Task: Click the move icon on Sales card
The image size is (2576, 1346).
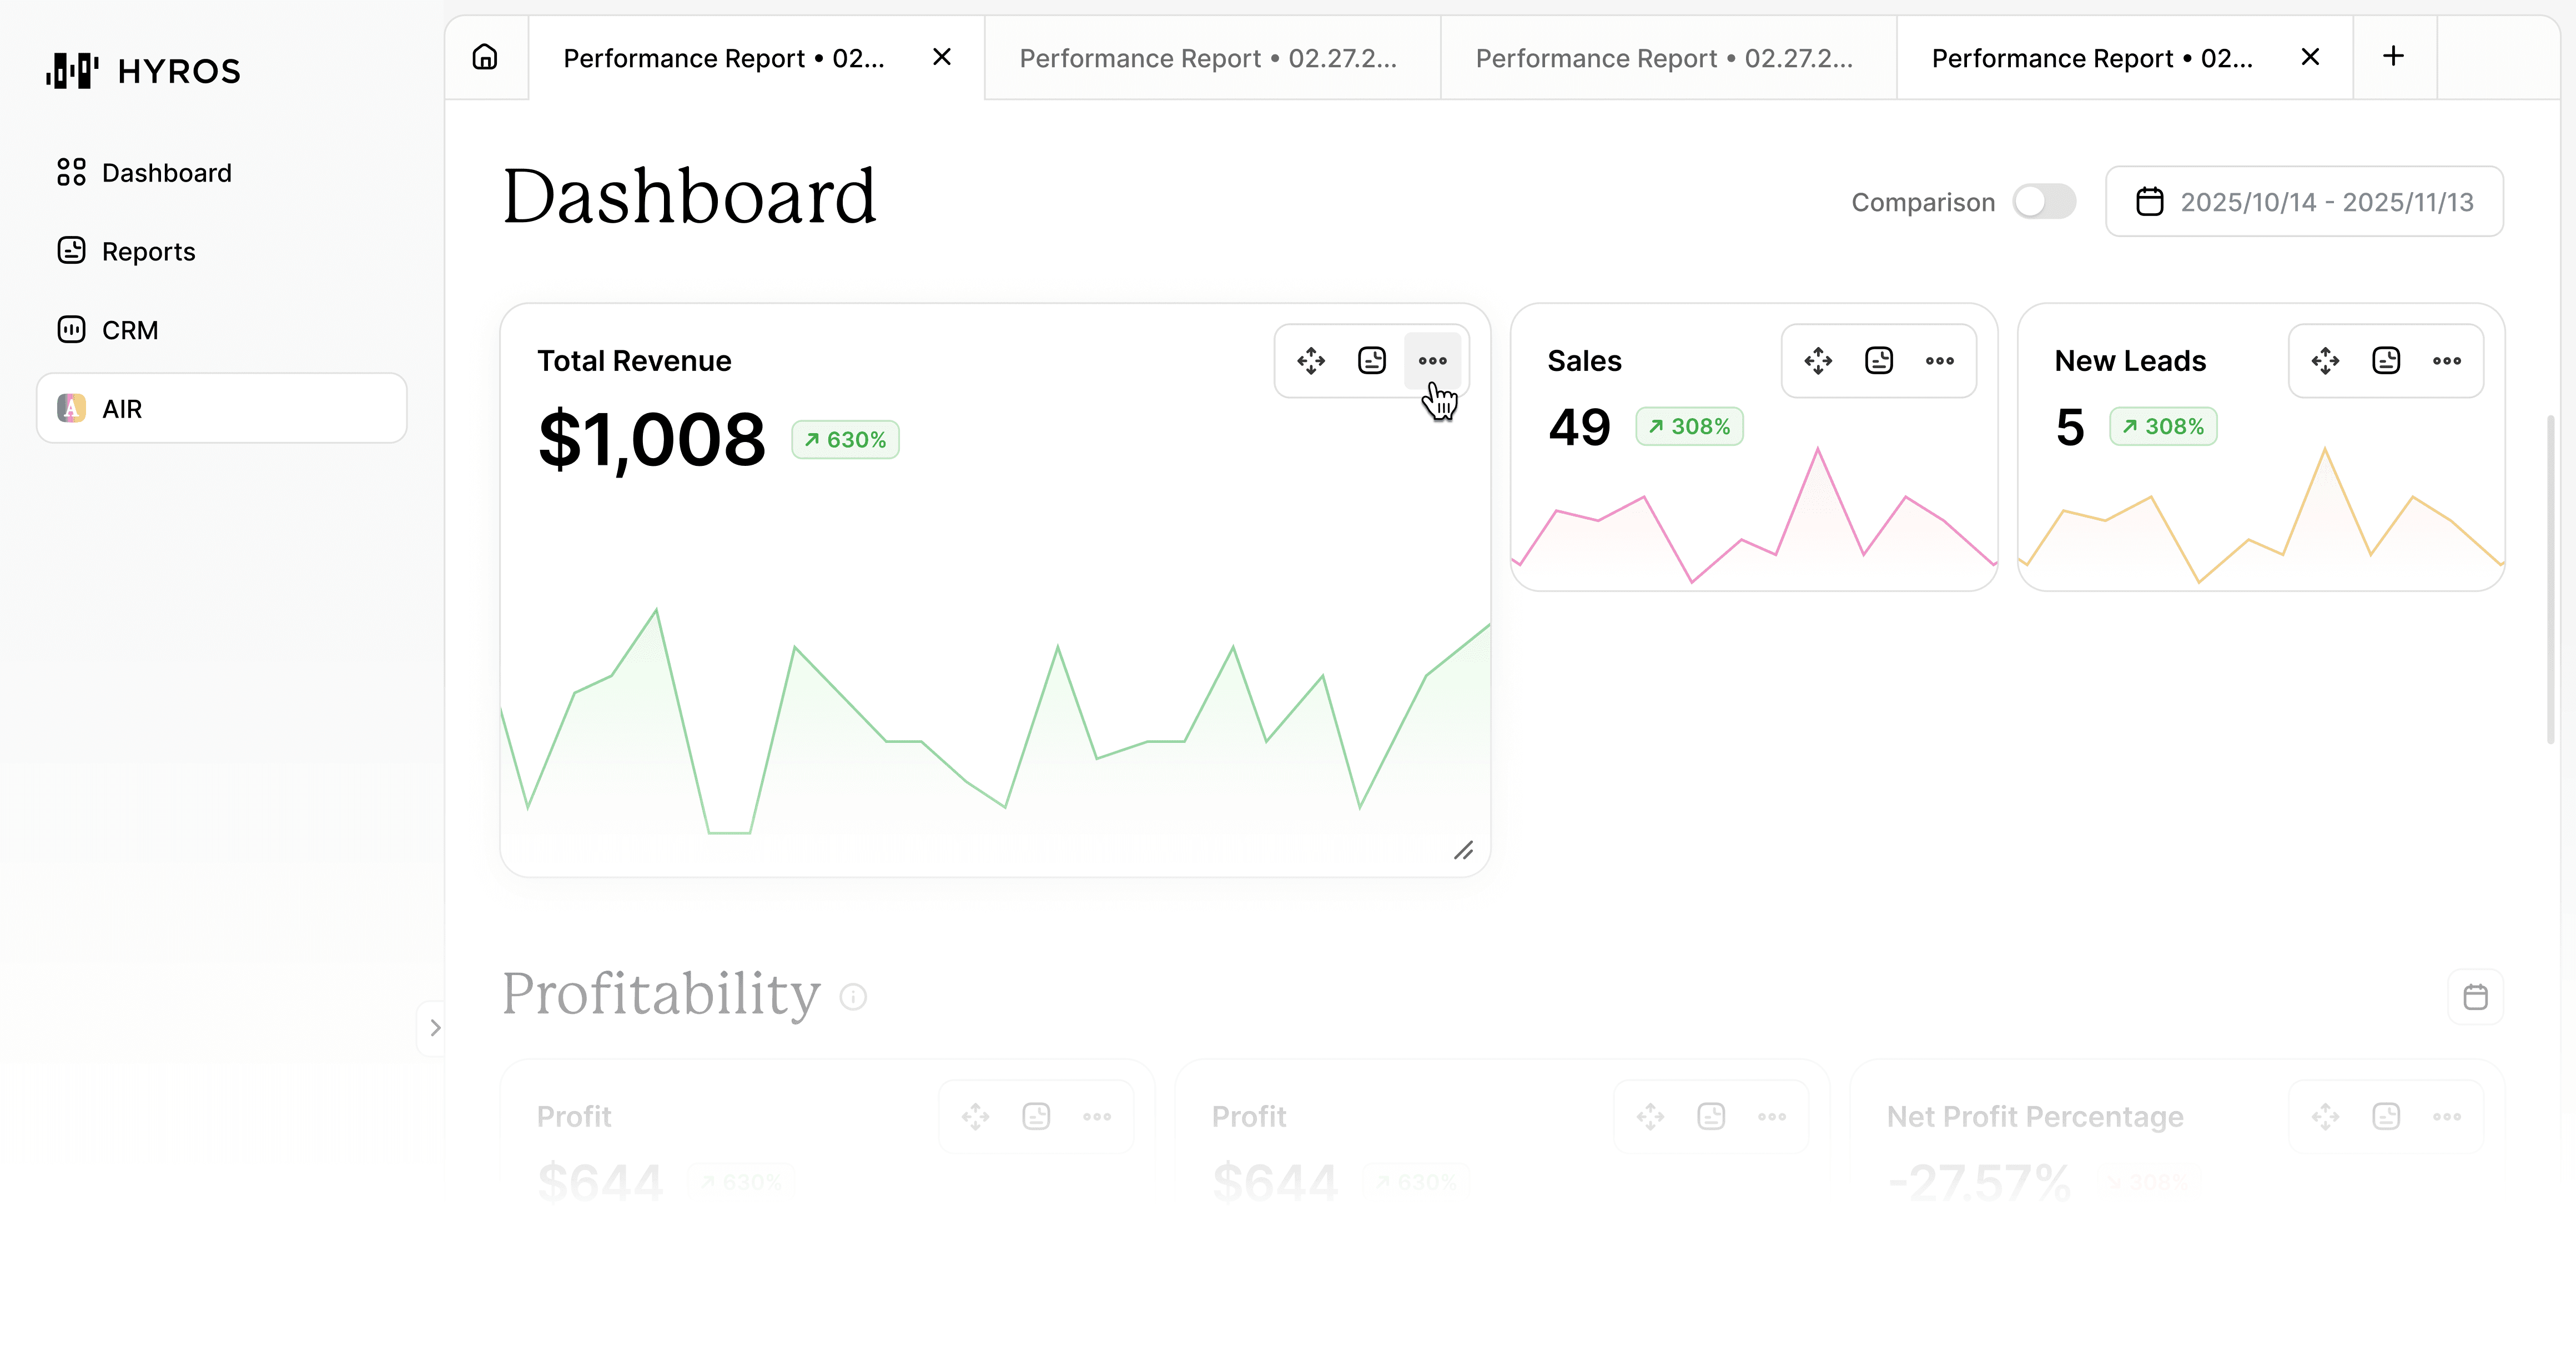Action: coord(1818,361)
